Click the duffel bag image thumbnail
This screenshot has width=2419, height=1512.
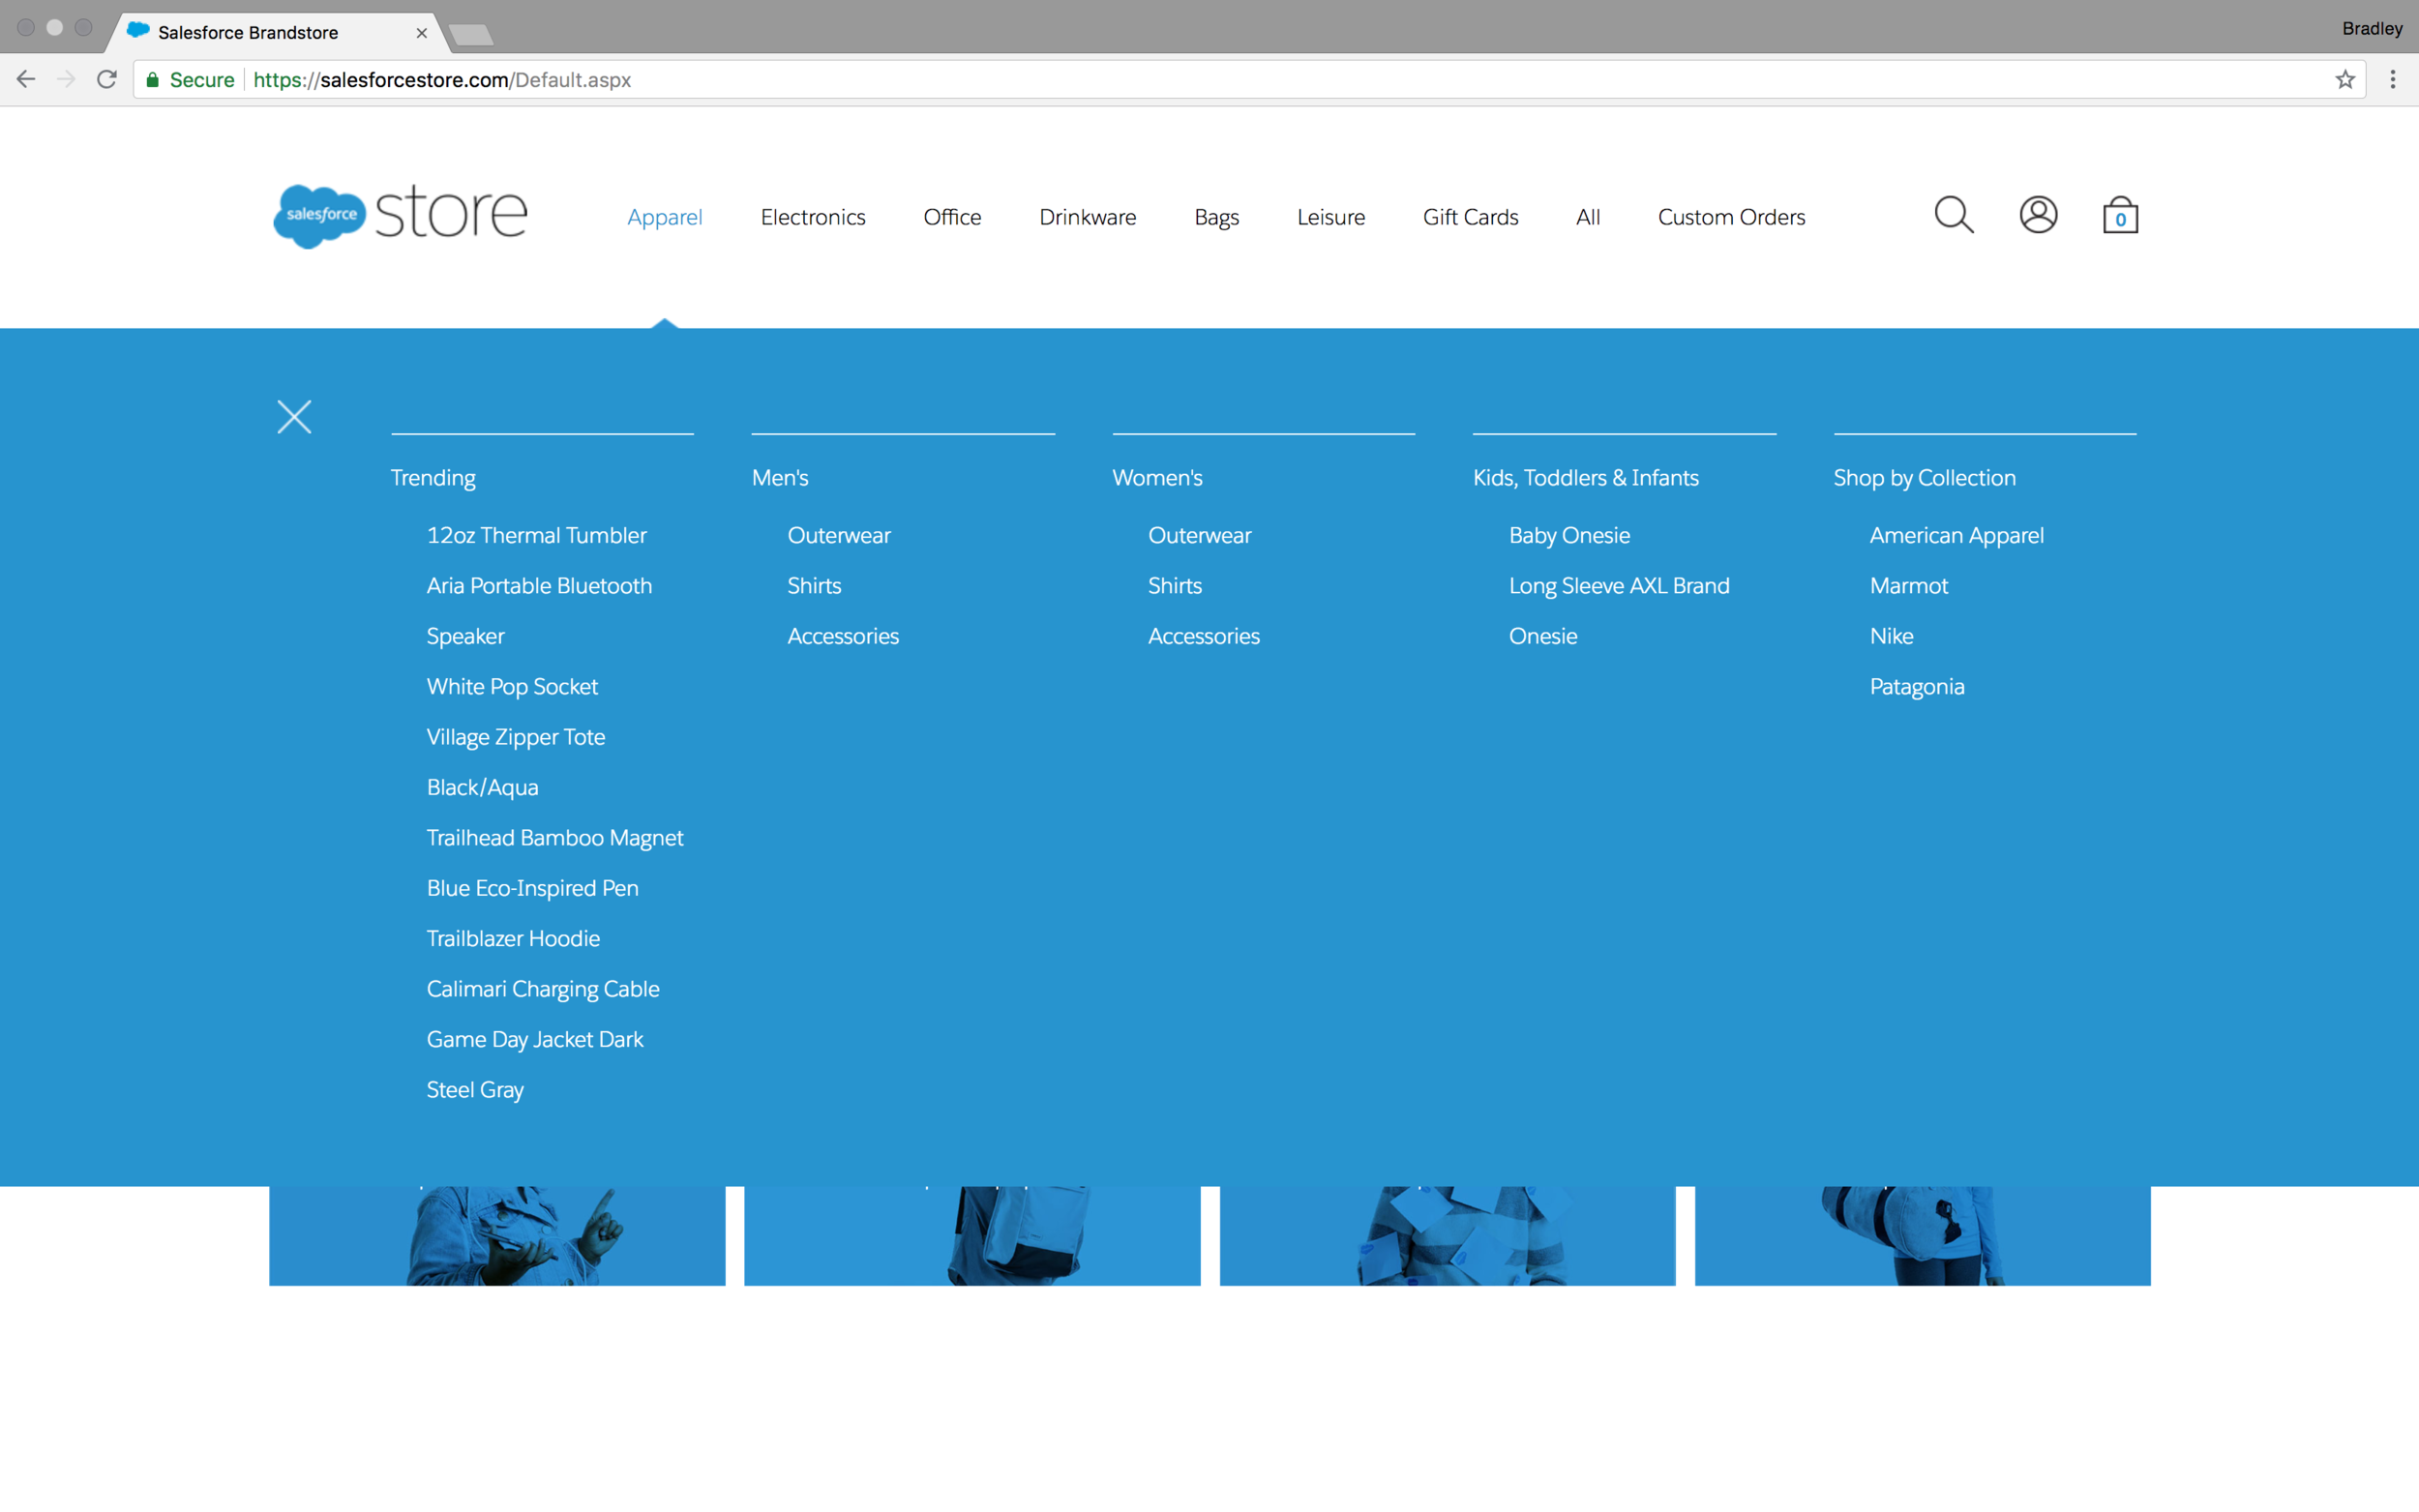tap(1922, 1236)
